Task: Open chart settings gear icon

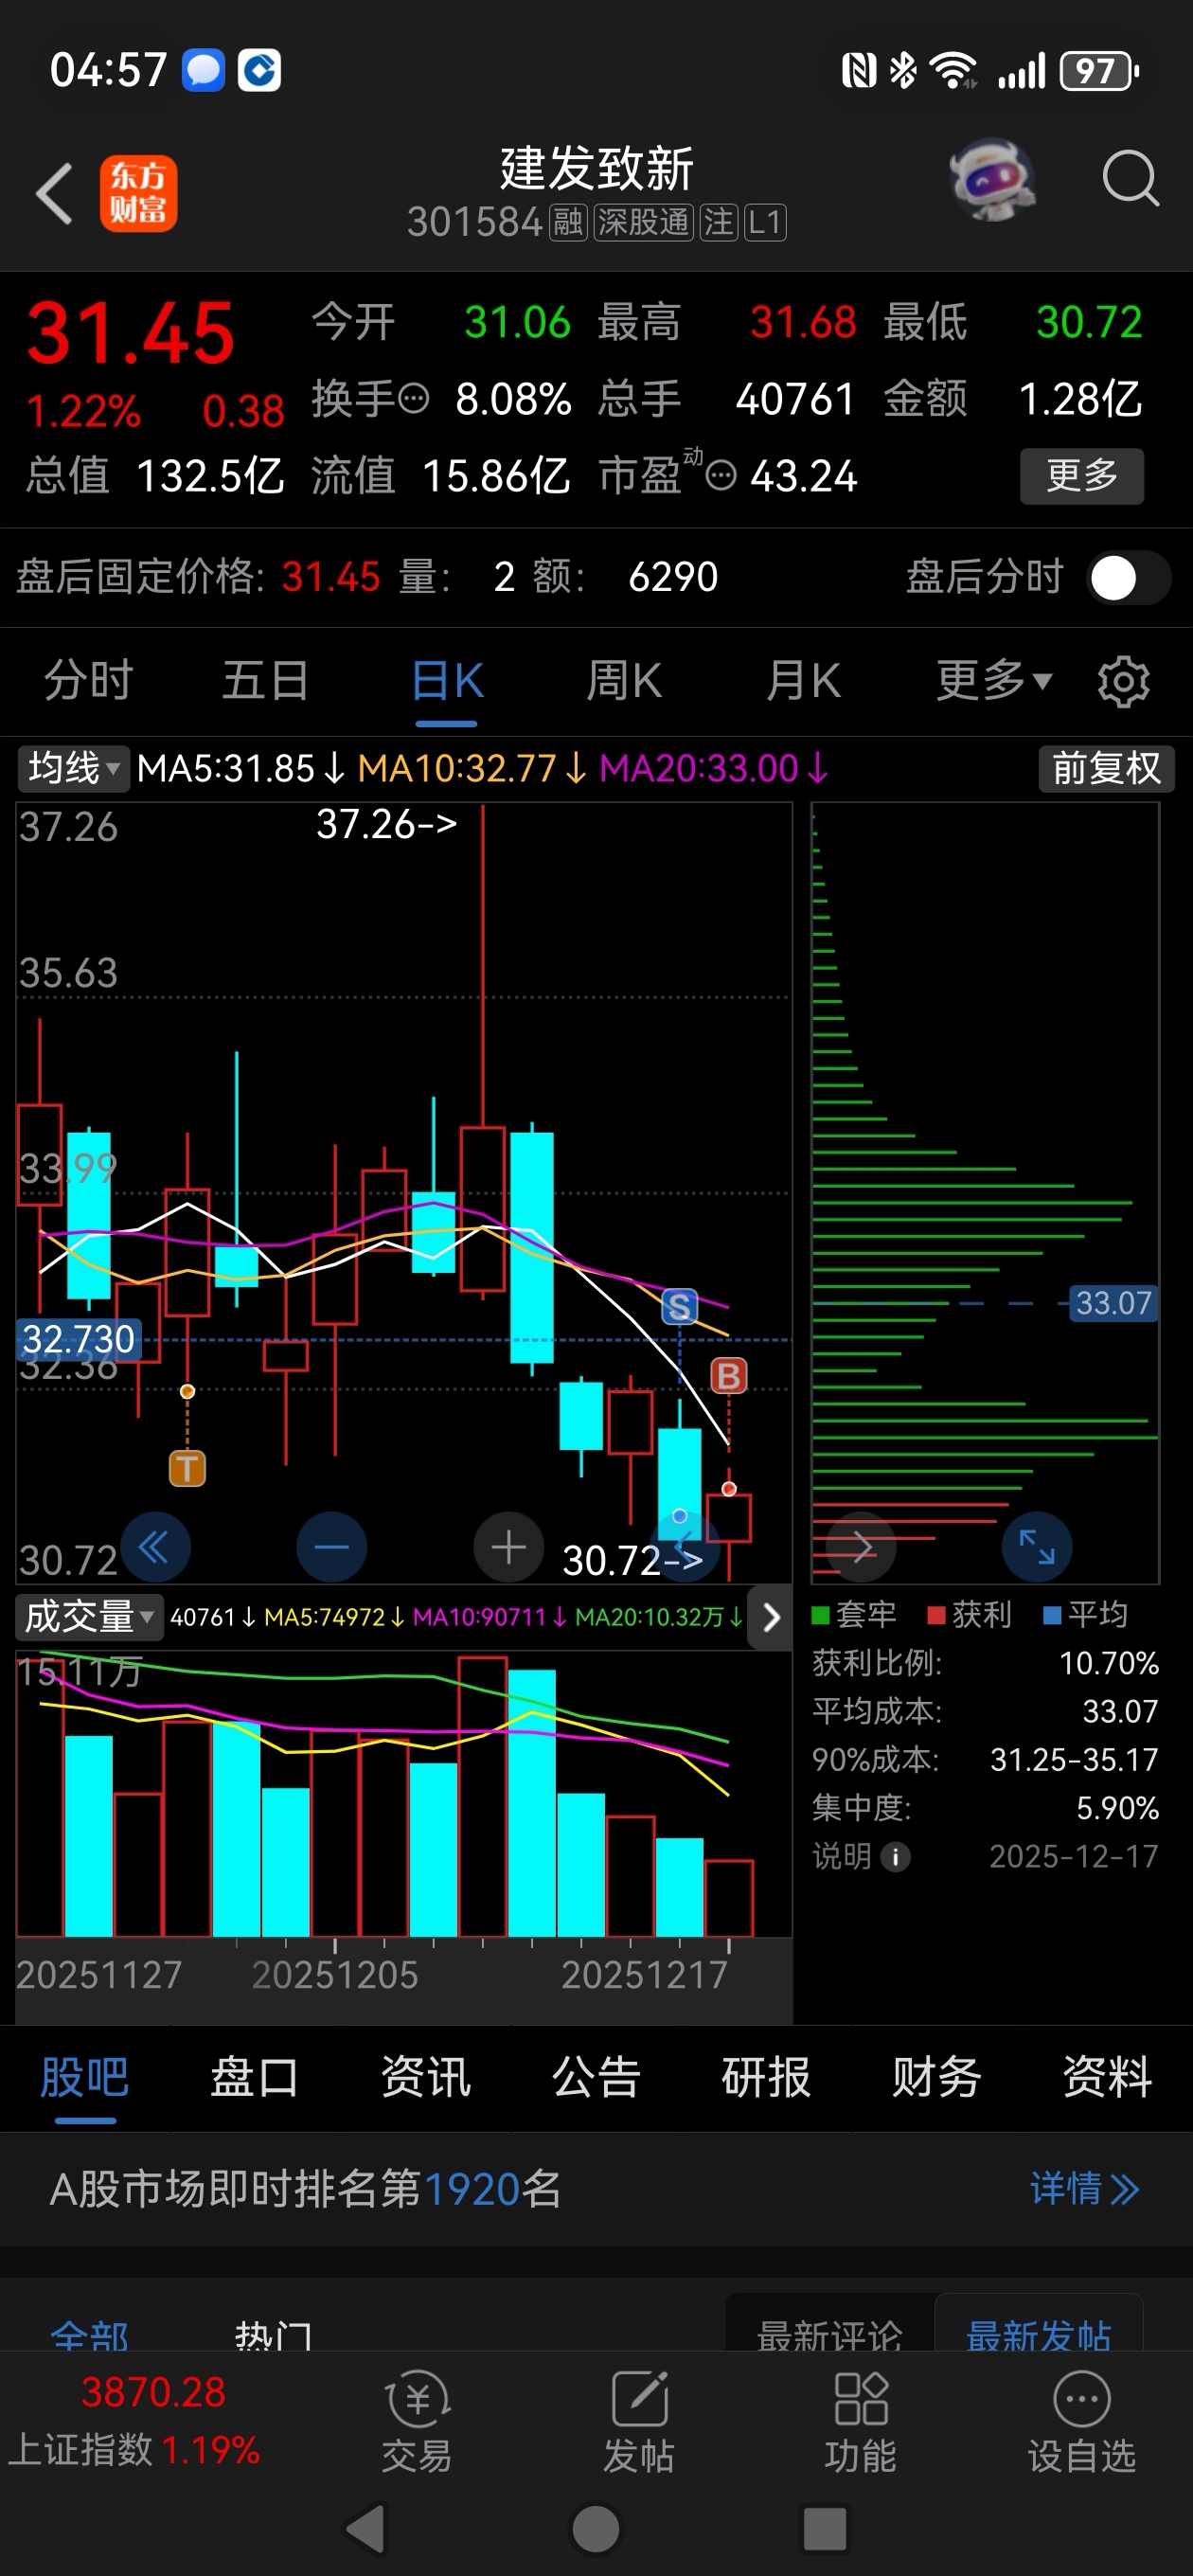Action: pos(1123,682)
